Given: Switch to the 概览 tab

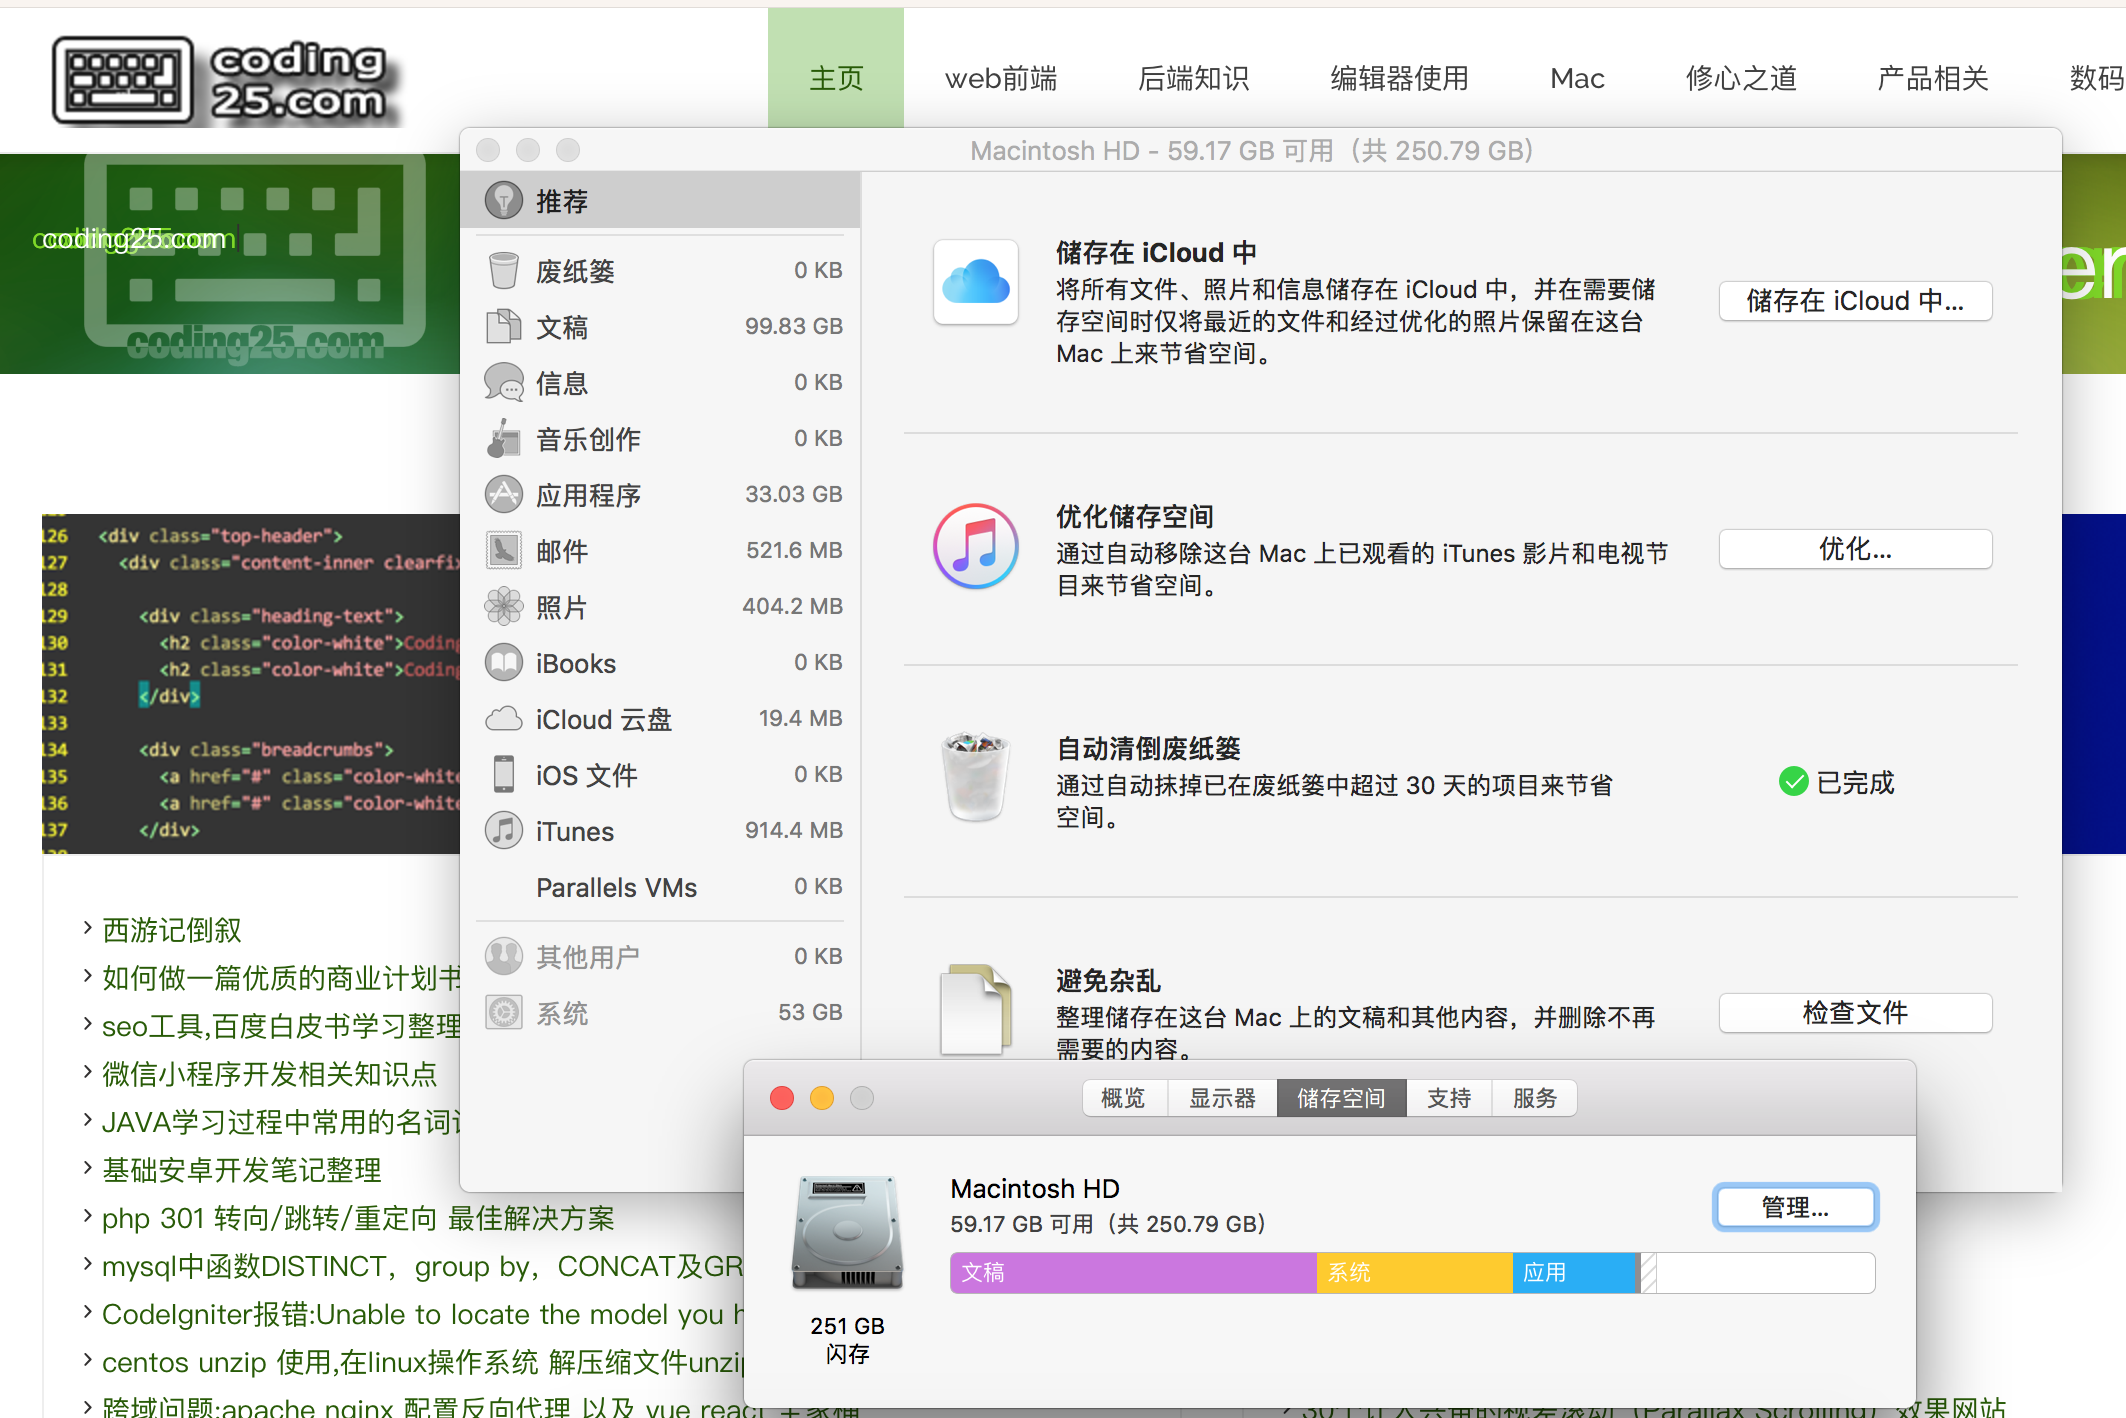Looking at the screenshot, I should pyautogui.click(x=1124, y=1098).
